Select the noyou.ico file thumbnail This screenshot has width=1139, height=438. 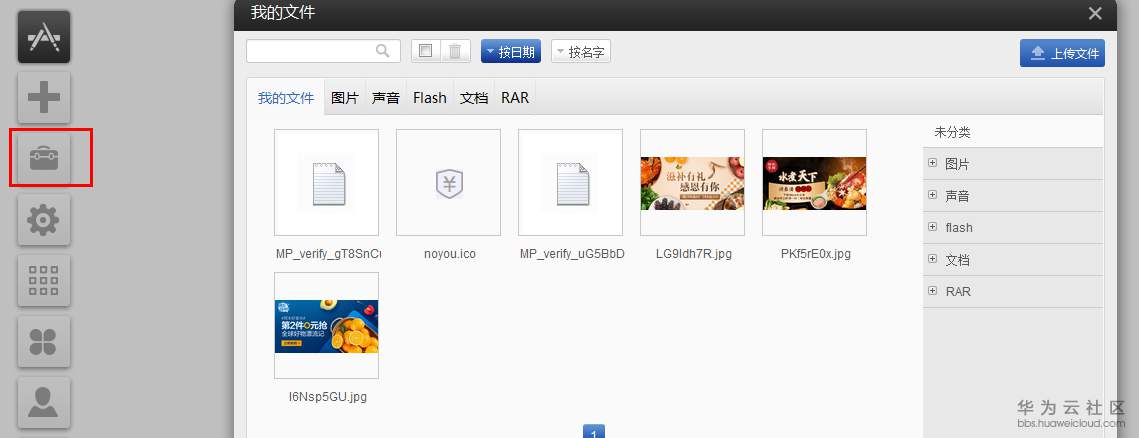448,182
